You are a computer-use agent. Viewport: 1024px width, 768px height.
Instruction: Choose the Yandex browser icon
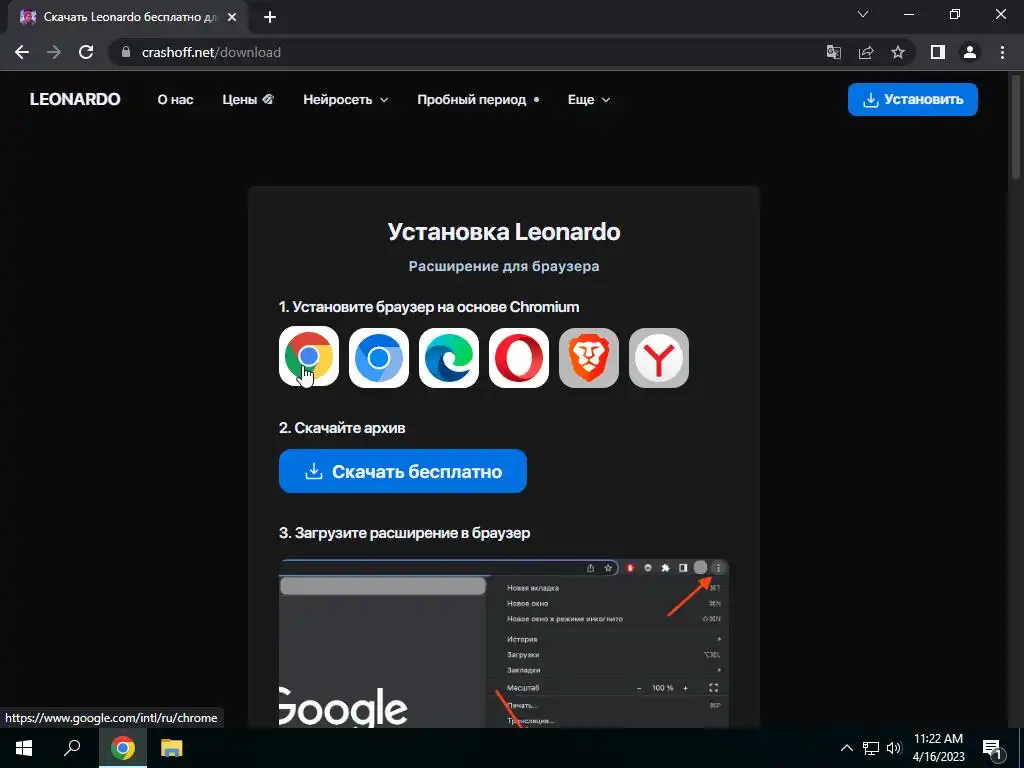658,357
